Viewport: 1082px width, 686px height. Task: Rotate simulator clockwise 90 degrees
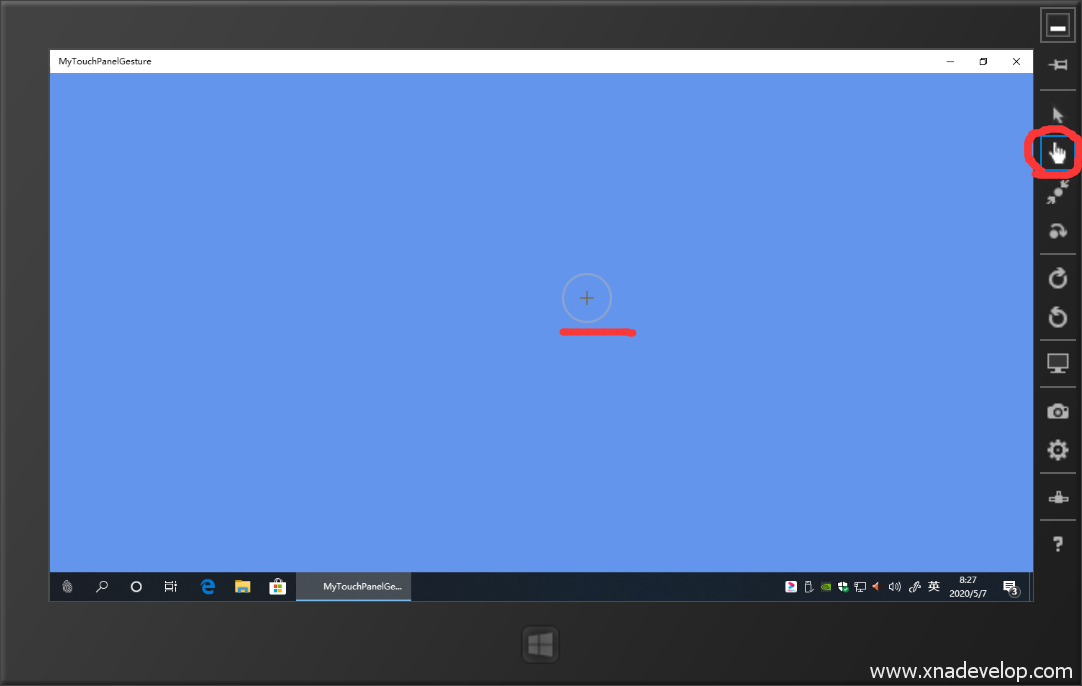(x=1058, y=279)
